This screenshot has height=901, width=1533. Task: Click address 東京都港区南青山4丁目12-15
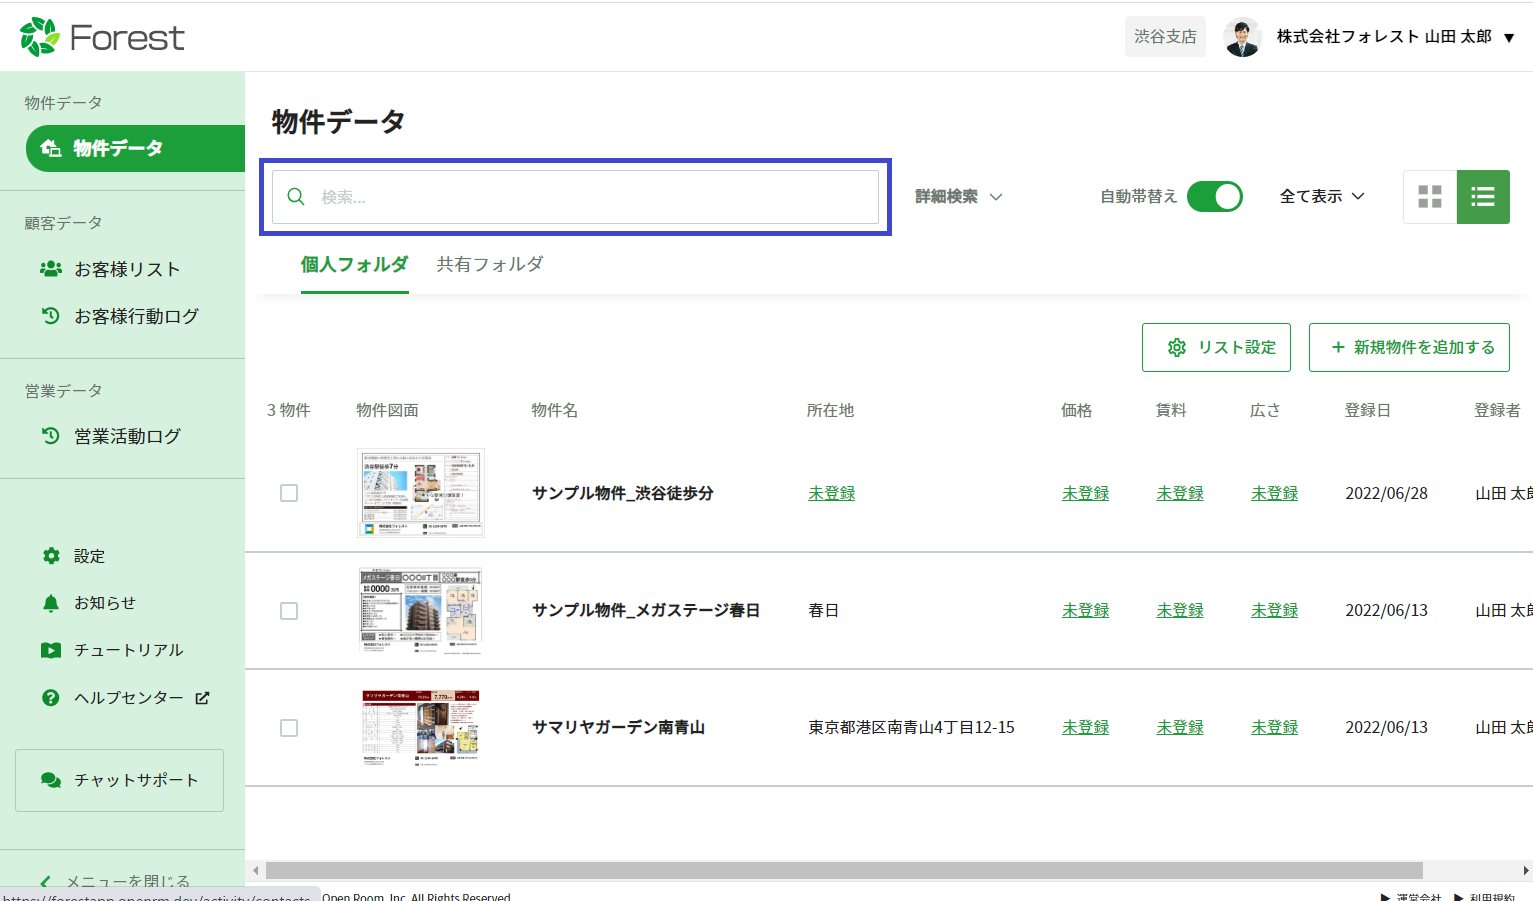[911, 727]
